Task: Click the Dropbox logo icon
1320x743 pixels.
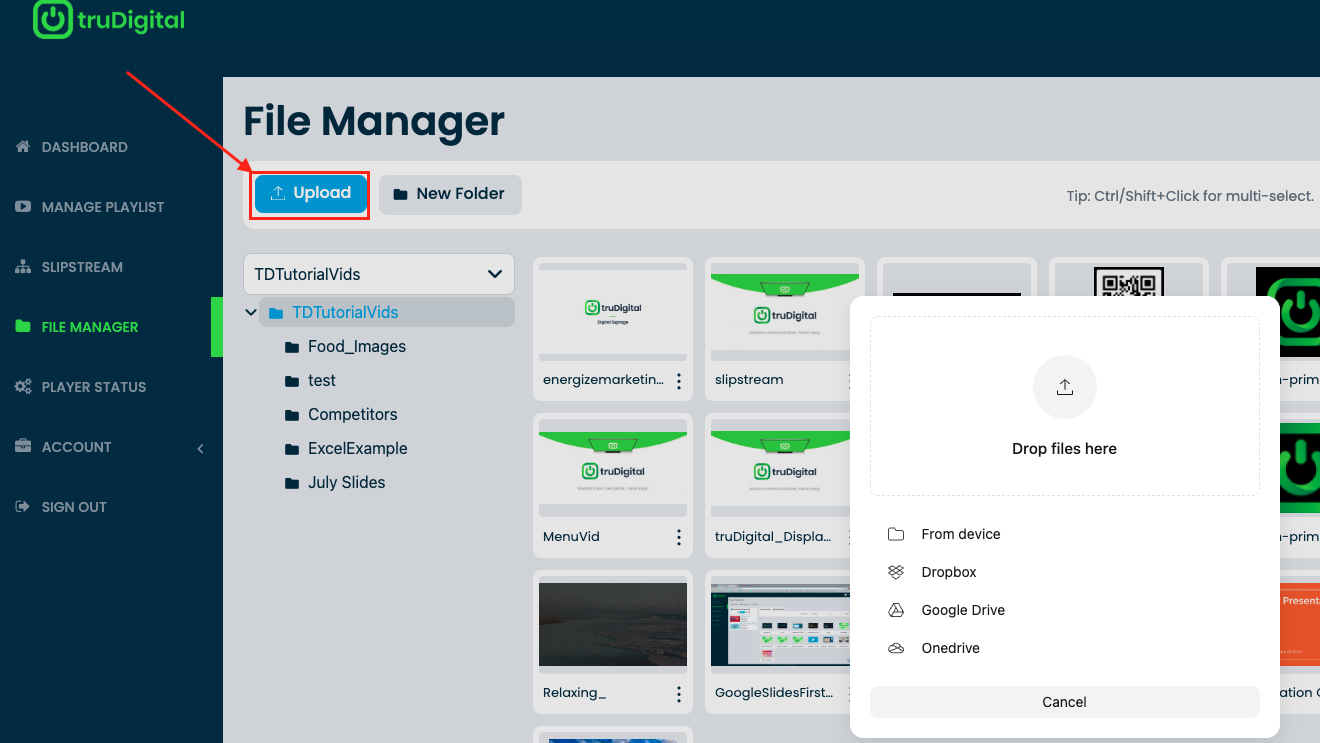Action: tap(896, 572)
